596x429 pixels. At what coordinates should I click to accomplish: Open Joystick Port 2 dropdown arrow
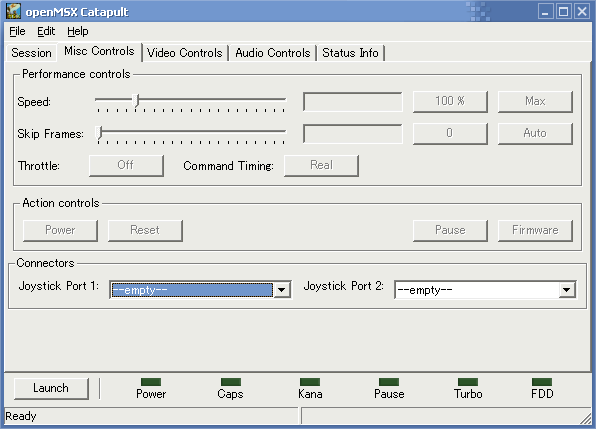(x=567, y=290)
